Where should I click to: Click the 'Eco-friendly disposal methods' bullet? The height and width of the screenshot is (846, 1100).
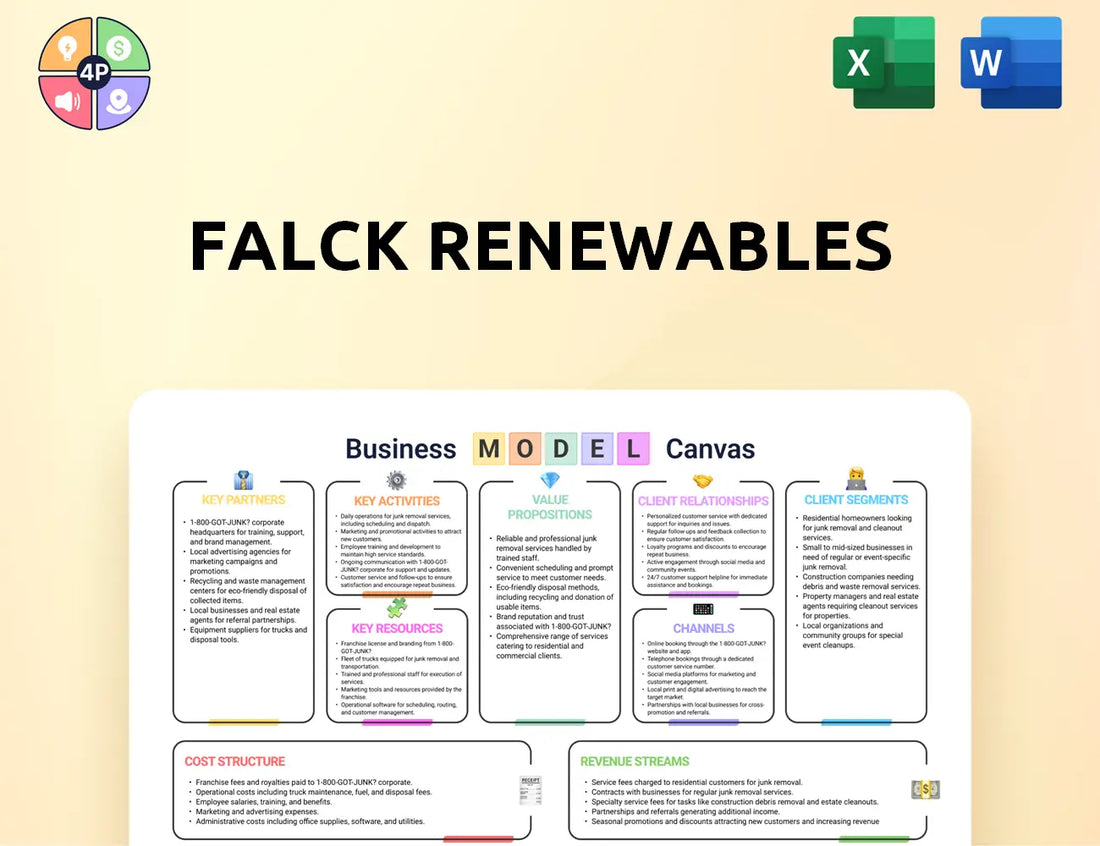pyautogui.click(x=554, y=597)
